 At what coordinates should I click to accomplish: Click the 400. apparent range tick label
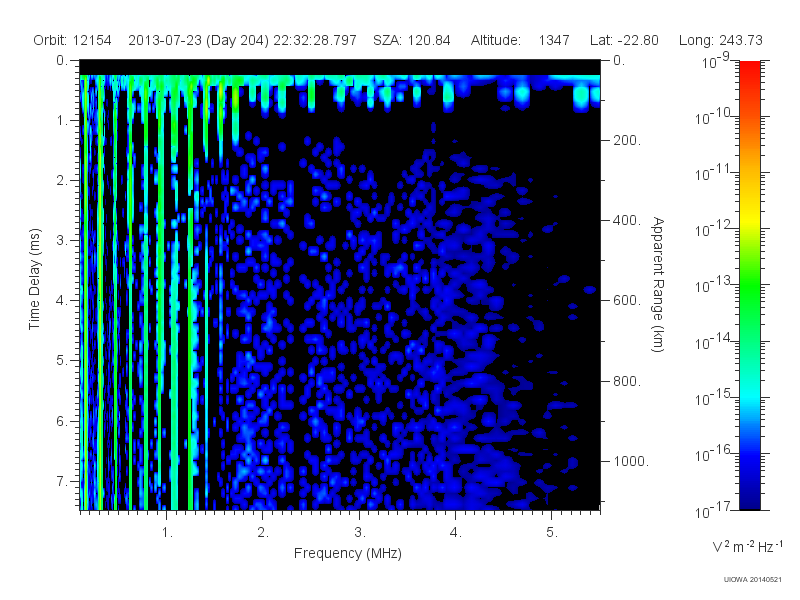627,220
